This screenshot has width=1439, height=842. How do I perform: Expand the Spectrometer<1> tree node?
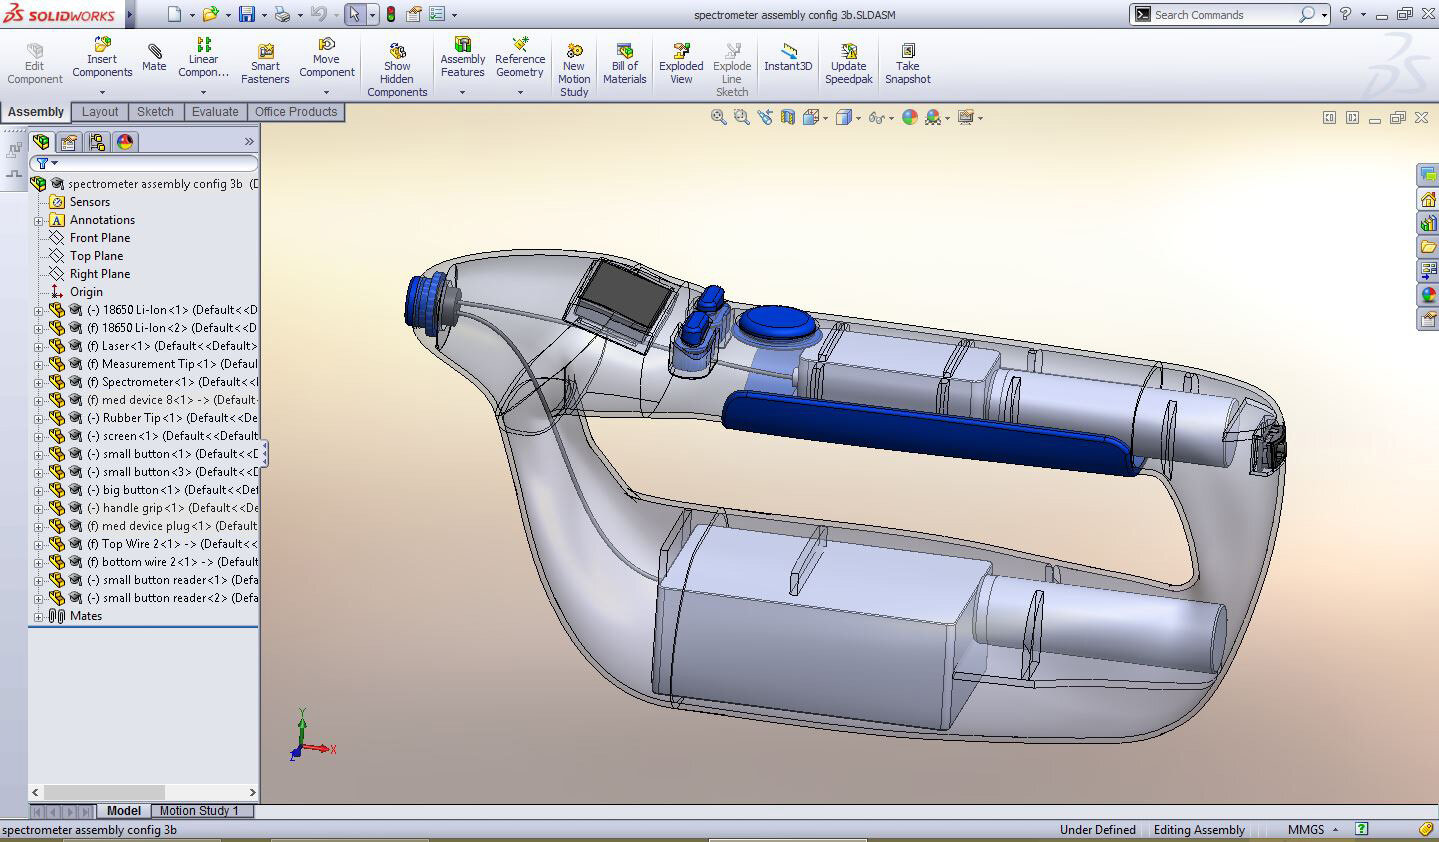point(38,382)
